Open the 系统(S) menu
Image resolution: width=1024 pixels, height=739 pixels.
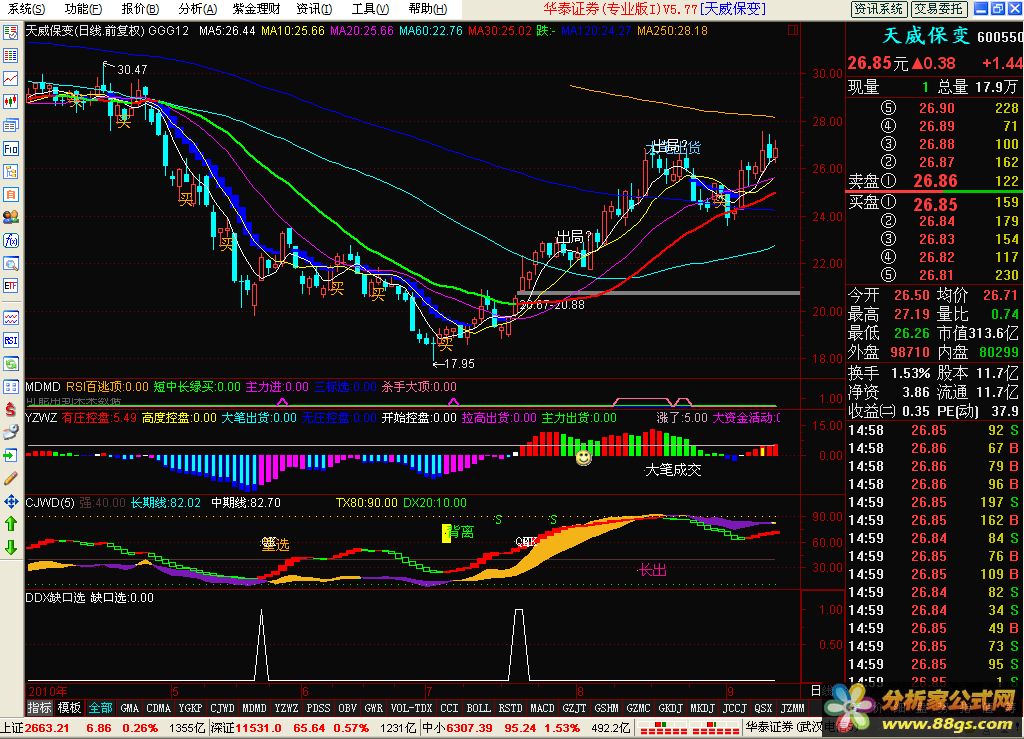26,8
